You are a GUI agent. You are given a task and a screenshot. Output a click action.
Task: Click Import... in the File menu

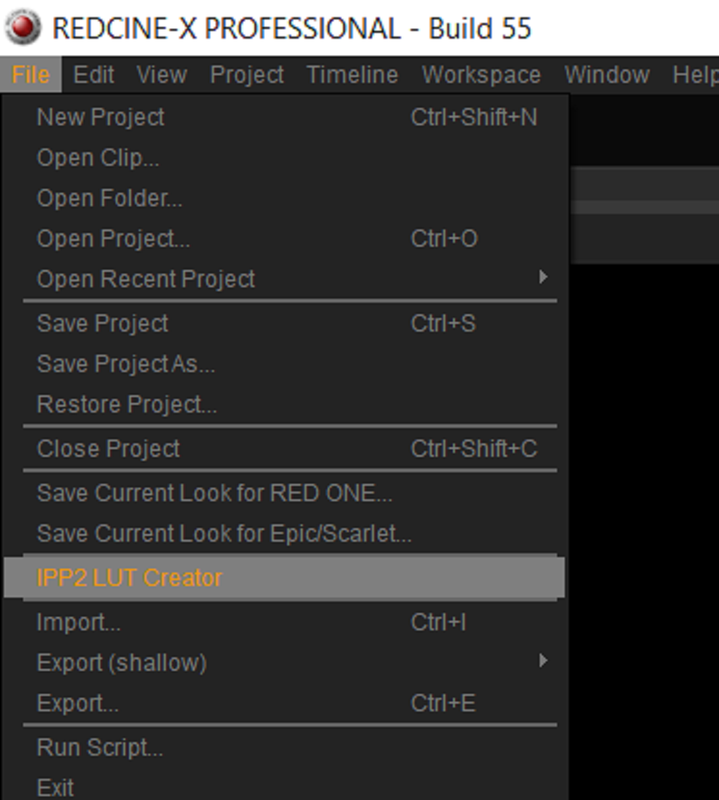click(284, 622)
